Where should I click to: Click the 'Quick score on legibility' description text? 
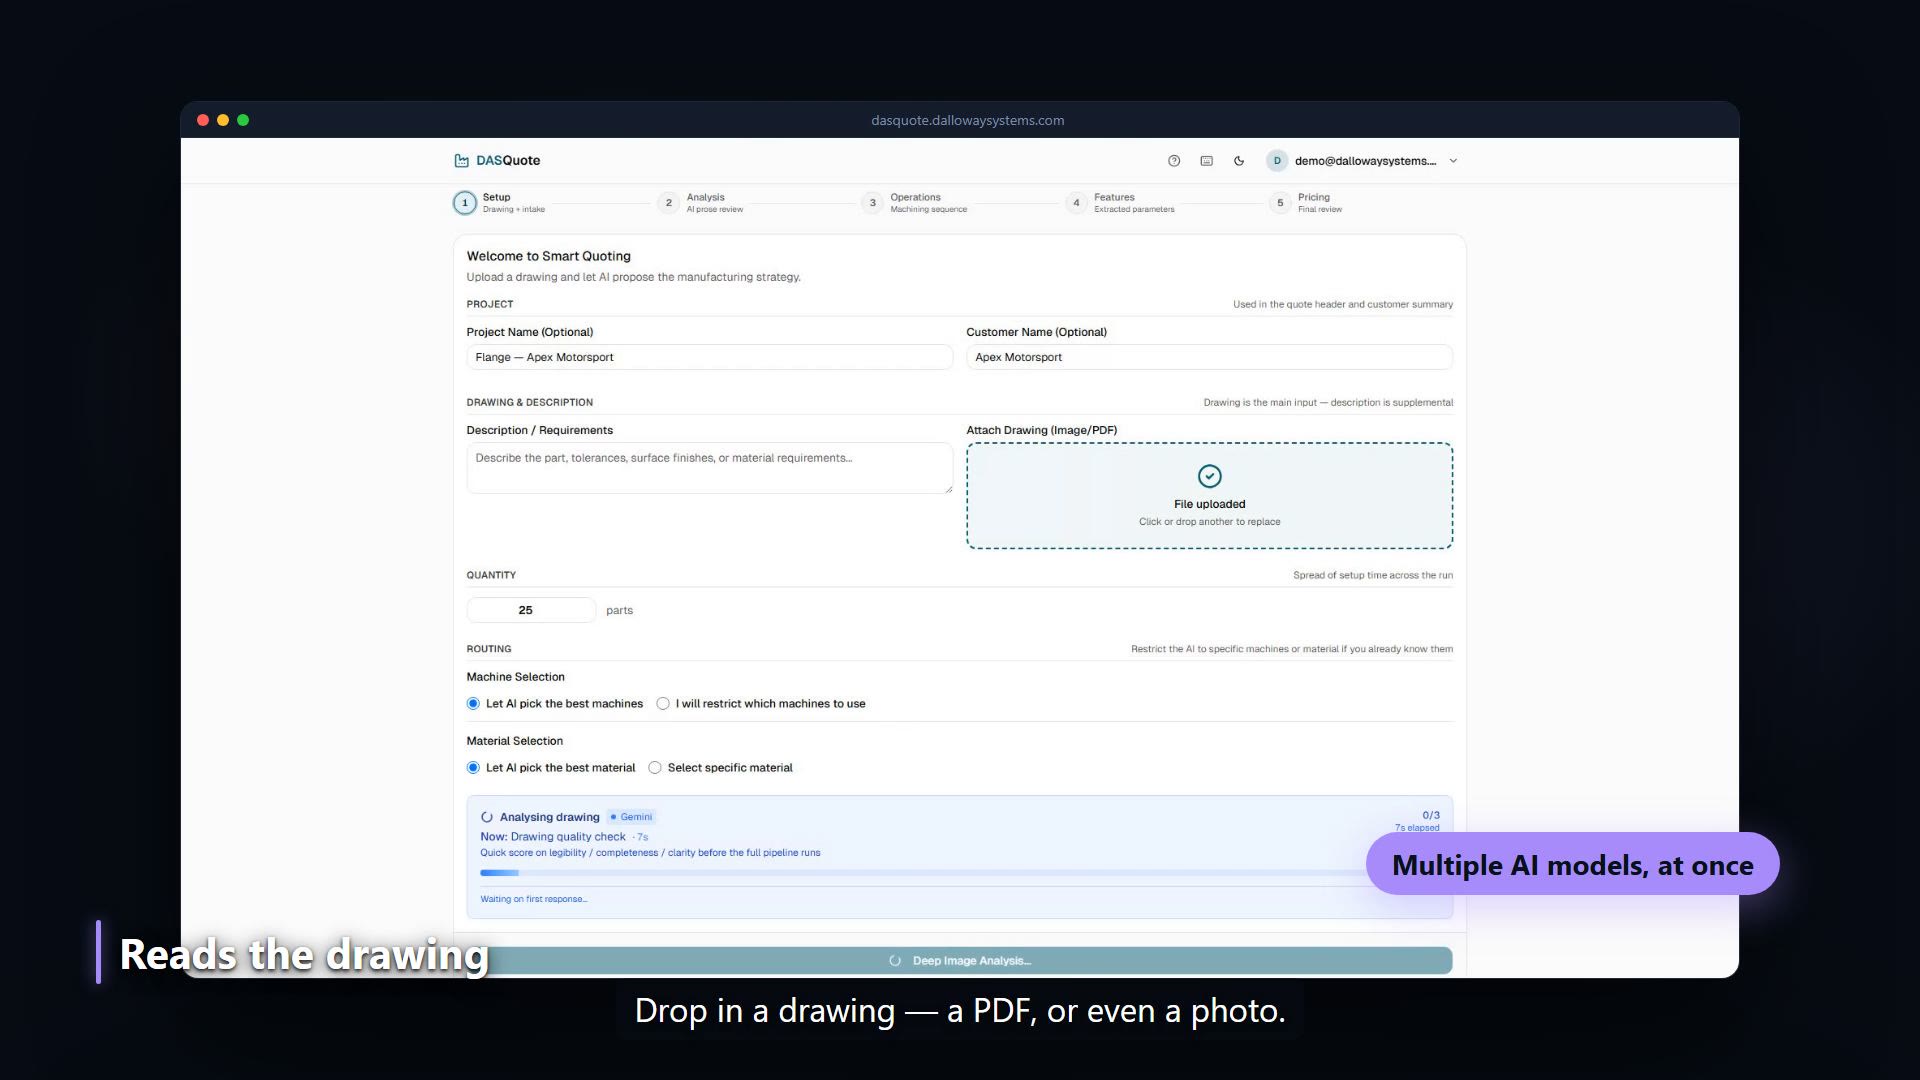650,853
